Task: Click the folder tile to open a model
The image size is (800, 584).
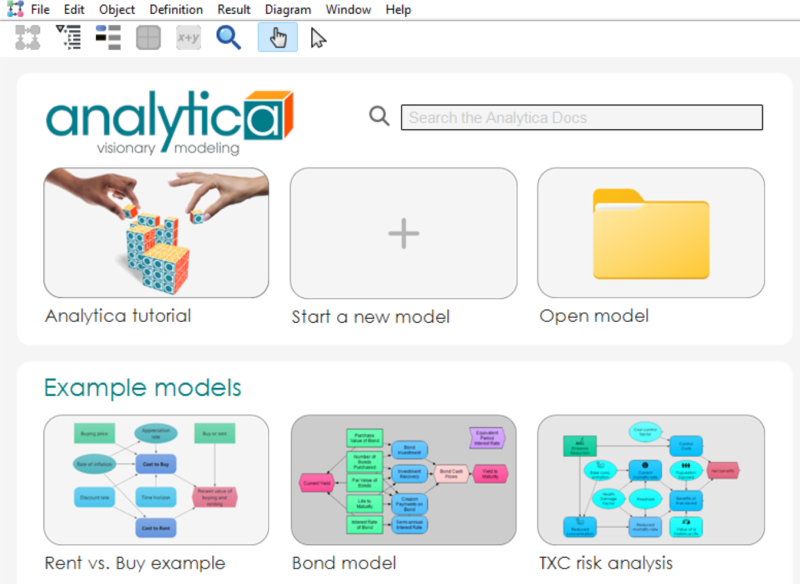Action: point(651,233)
